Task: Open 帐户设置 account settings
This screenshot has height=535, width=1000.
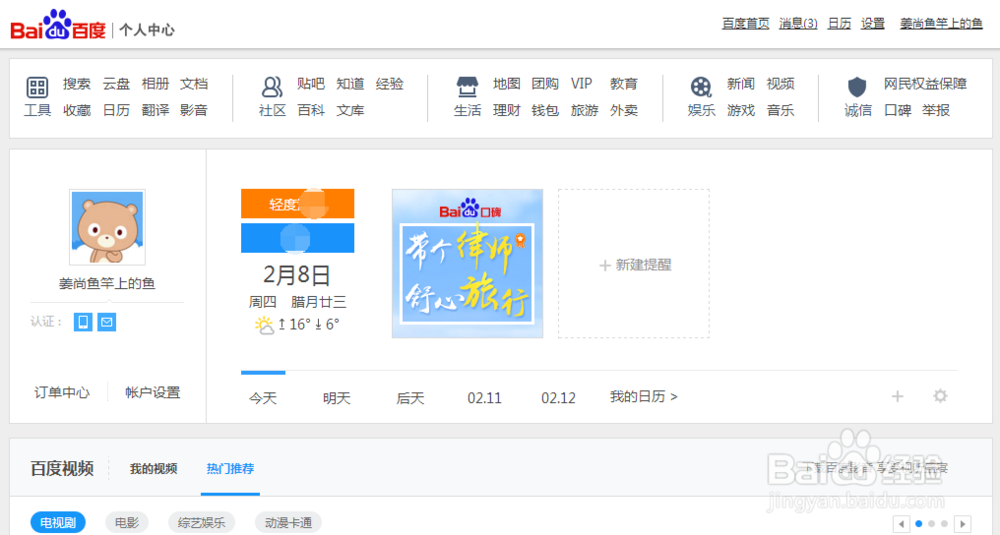Action: pos(153,392)
